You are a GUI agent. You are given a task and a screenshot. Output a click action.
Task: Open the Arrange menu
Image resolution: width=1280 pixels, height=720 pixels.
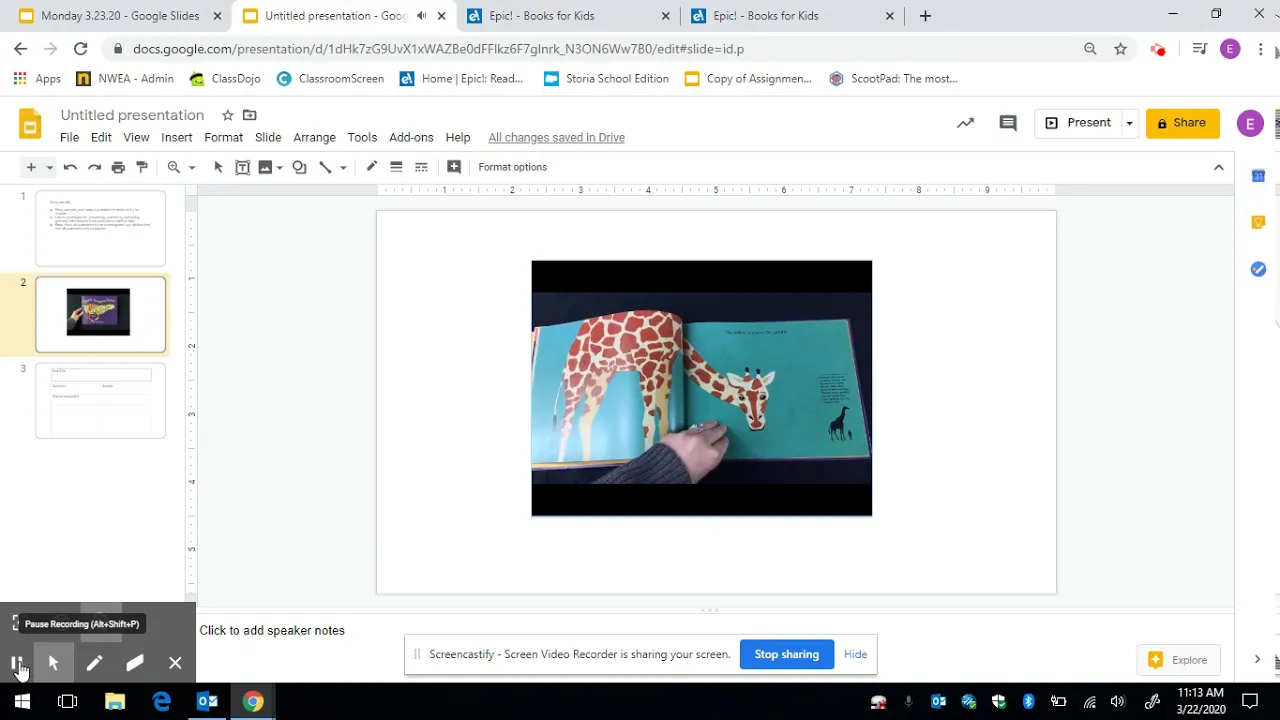pyautogui.click(x=314, y=137)
